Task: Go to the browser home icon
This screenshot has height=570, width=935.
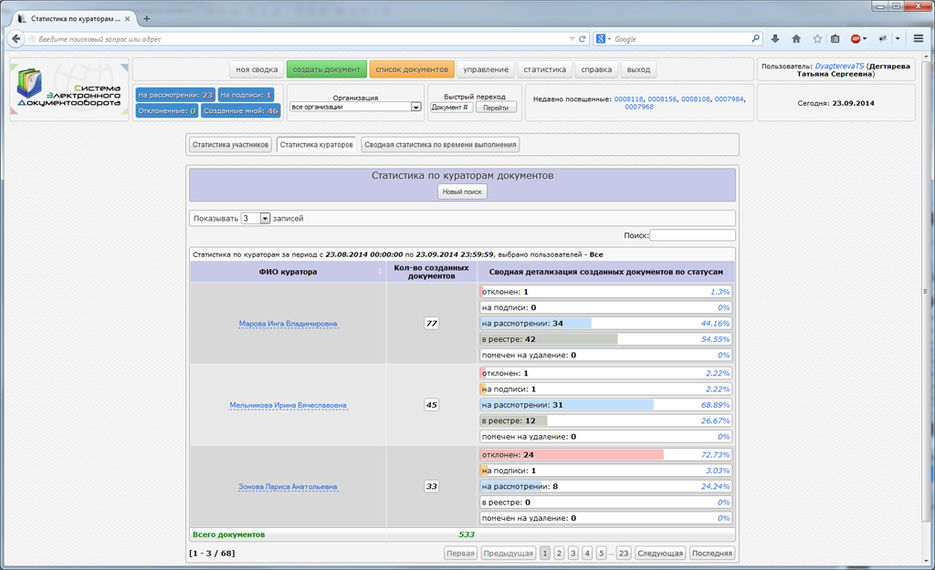Action: tap(796, 39)
